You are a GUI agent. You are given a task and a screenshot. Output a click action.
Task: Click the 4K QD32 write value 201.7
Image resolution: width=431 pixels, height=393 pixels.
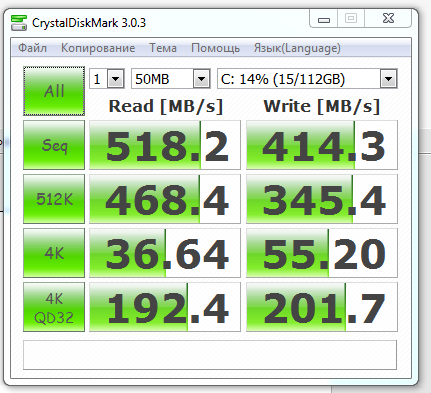[x=322, y=307]
